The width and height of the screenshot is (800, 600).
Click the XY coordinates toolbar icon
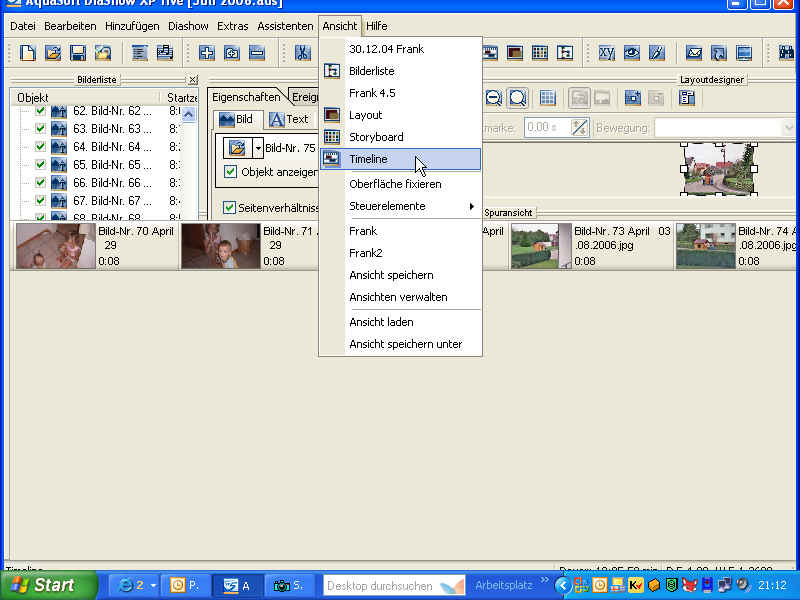click(x=607, y=53)
